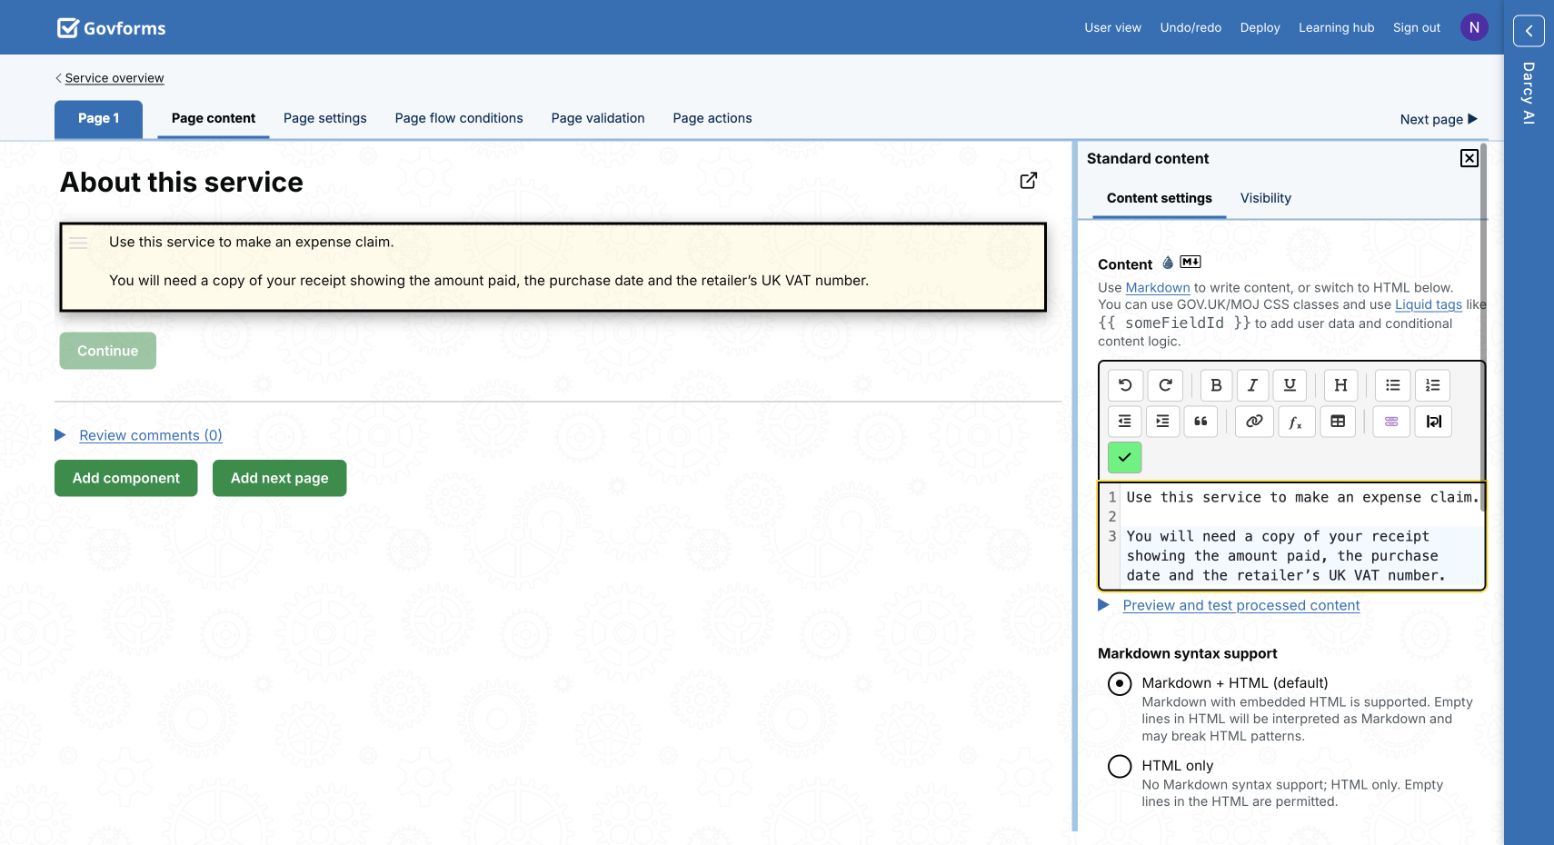Click the Govforms logo

pos(111,28)
